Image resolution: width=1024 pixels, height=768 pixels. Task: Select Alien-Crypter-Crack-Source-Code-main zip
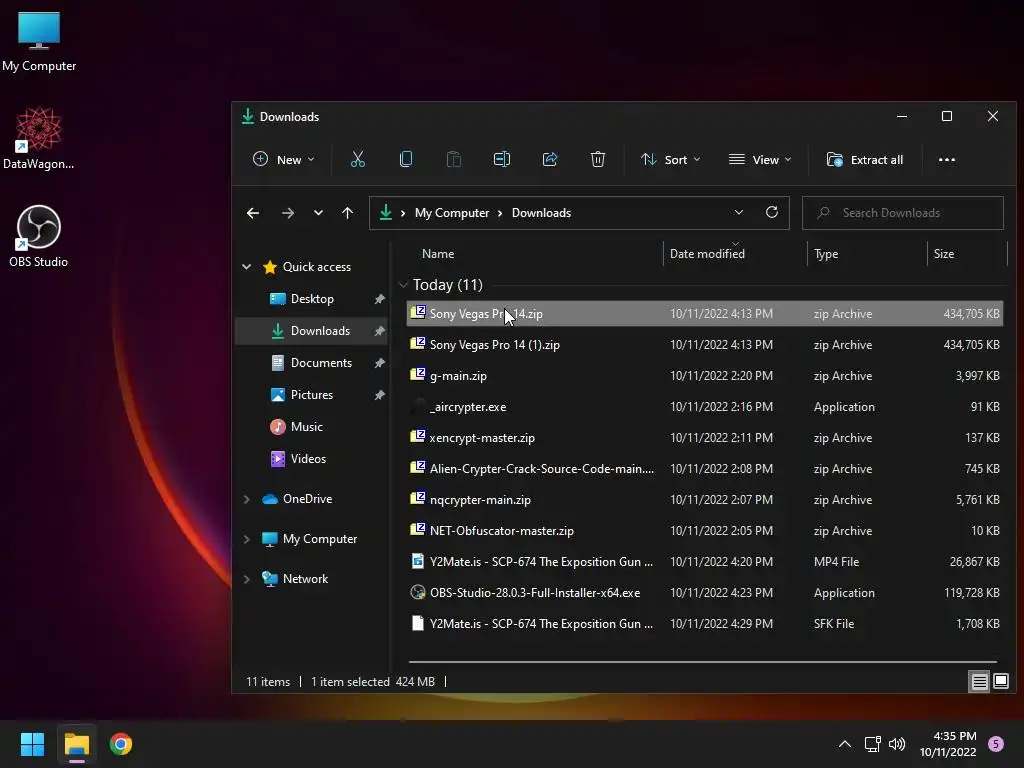point(705,469)
